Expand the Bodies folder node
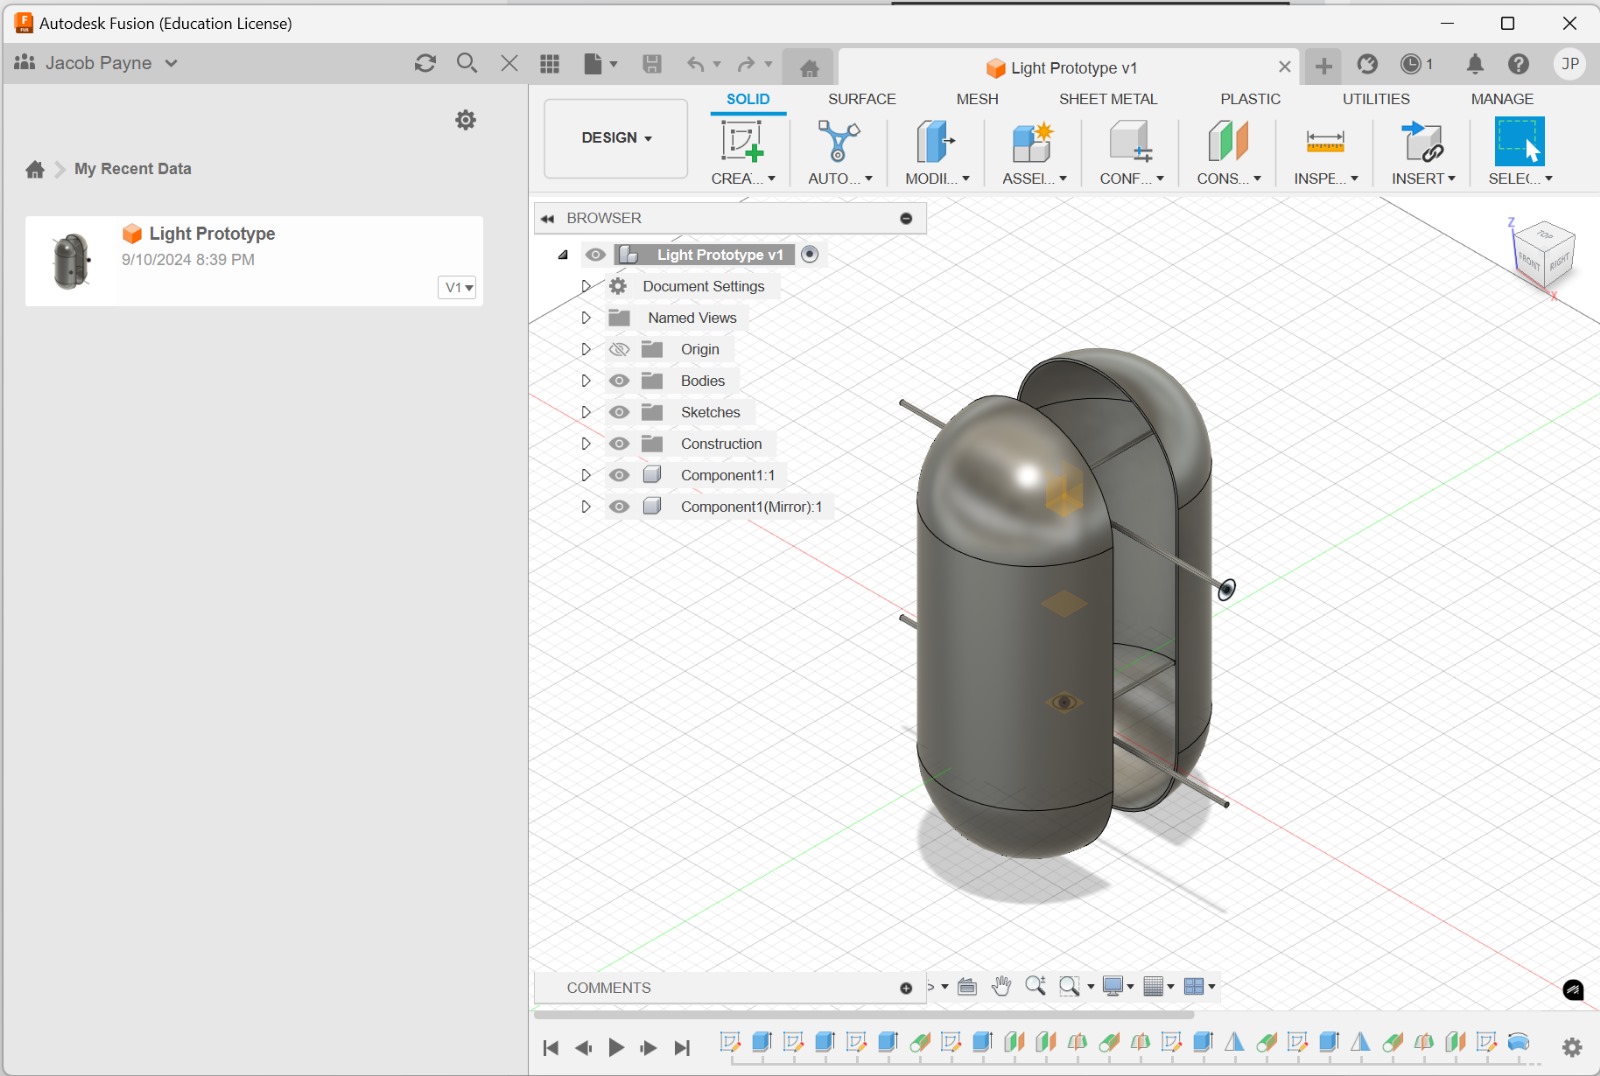 pos(586,381)
